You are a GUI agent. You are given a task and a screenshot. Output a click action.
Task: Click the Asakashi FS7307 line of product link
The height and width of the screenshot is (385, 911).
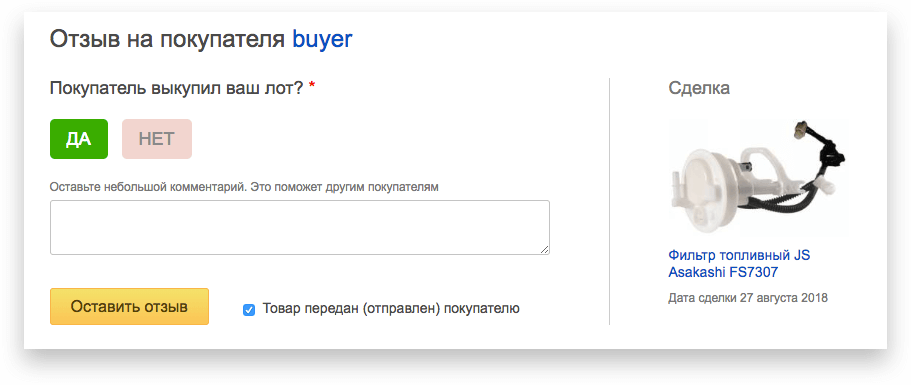click(723, 272)
